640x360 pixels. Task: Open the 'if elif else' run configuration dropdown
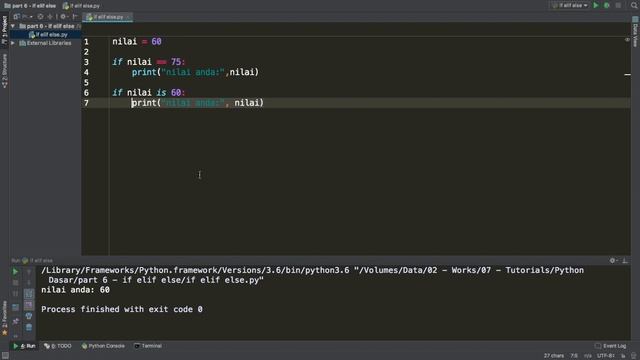(x=570, y=5)
